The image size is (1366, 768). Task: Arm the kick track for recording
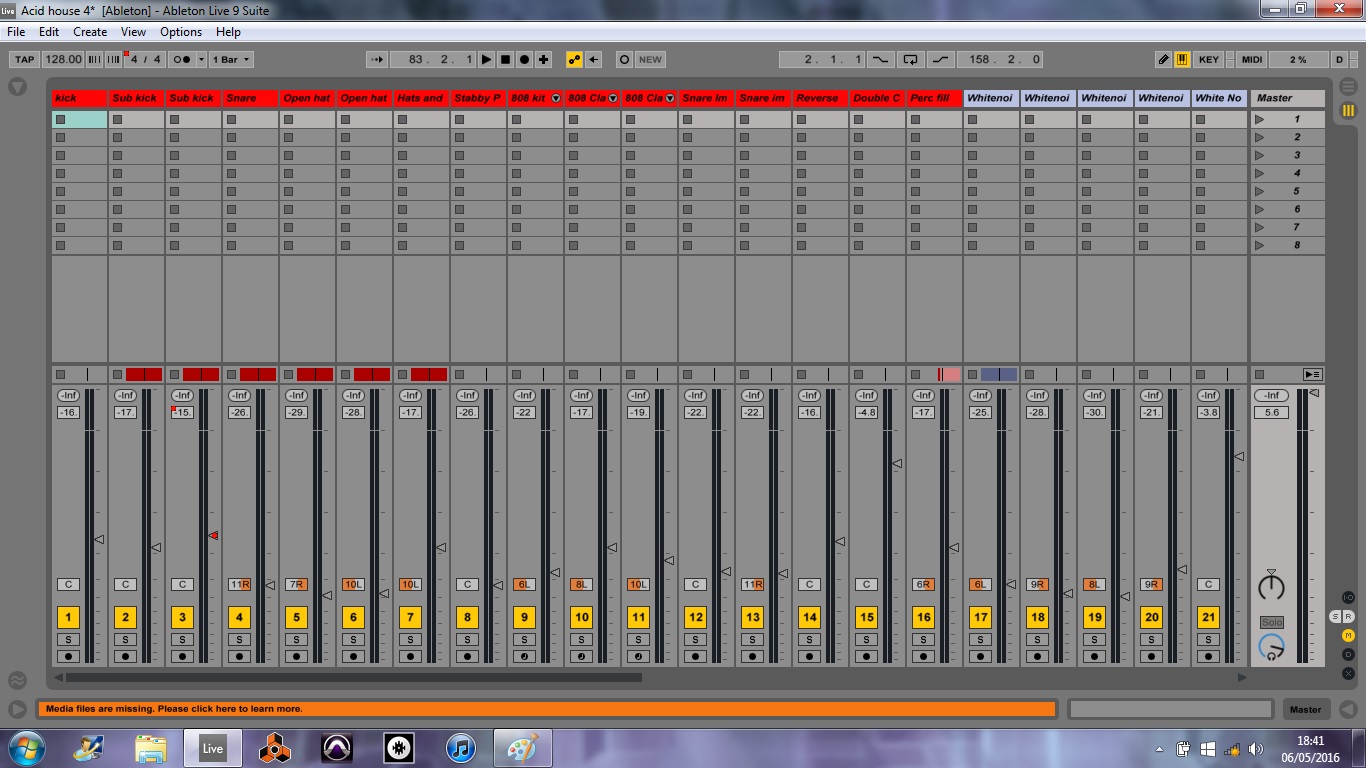point(68,657)
